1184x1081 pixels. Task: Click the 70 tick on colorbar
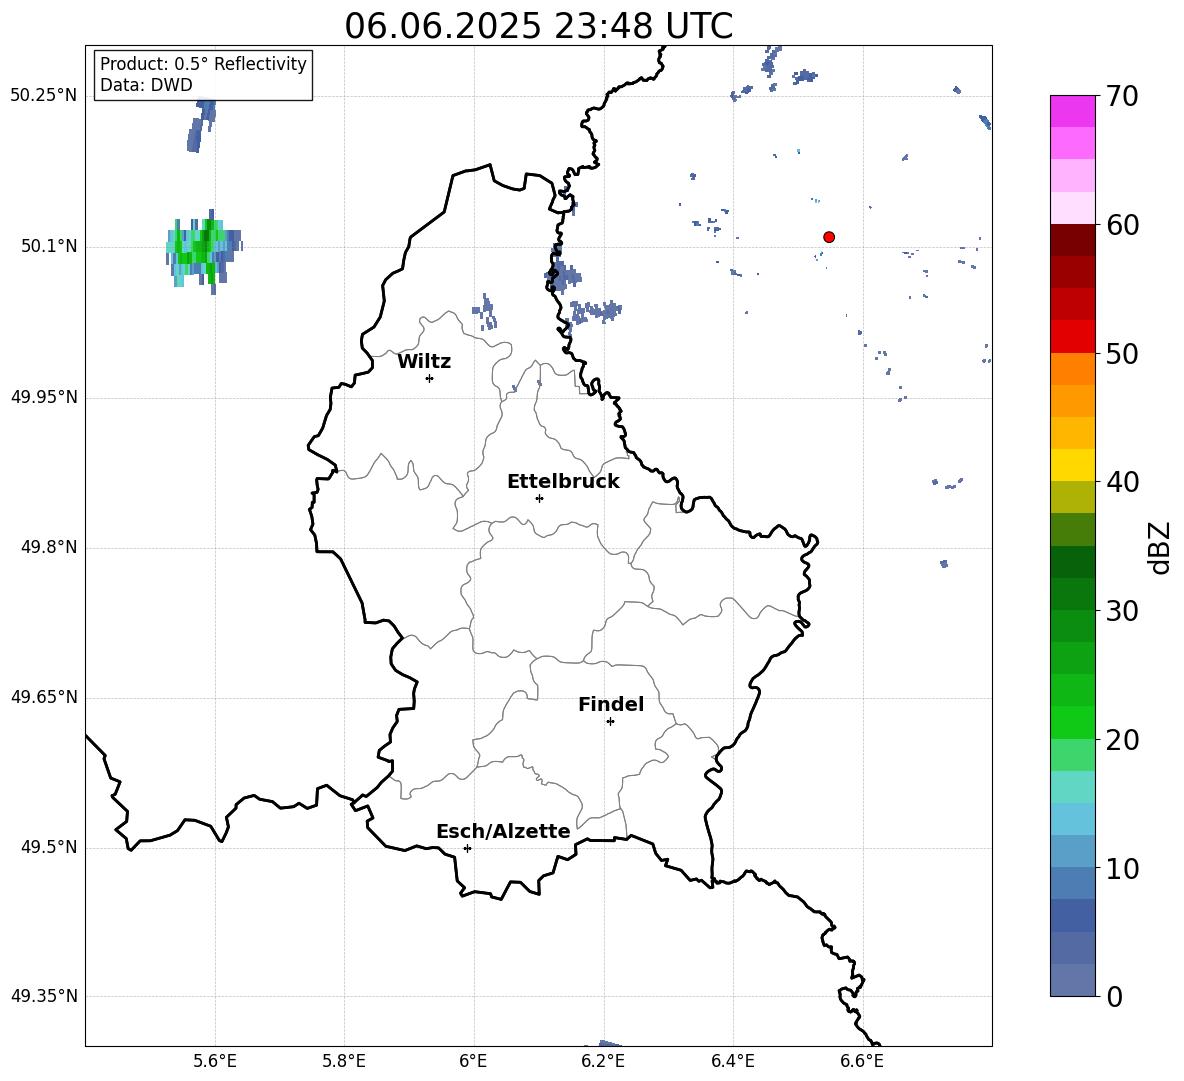tap(1122, 97)
